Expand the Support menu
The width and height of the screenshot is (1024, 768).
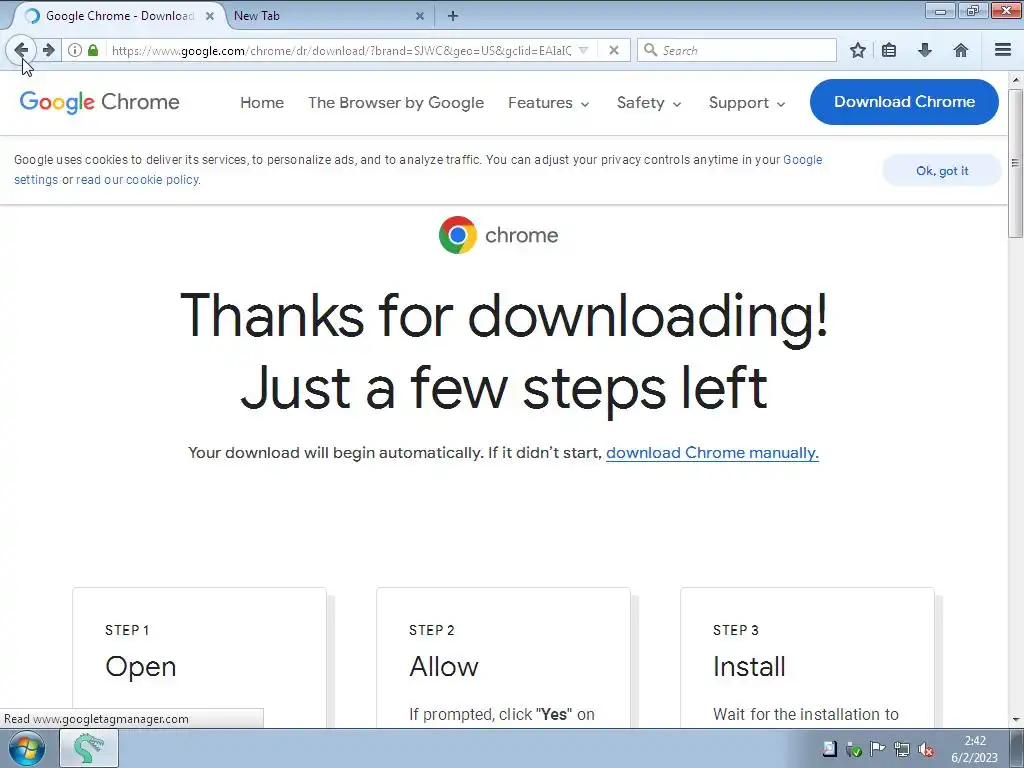click(747, 103)
